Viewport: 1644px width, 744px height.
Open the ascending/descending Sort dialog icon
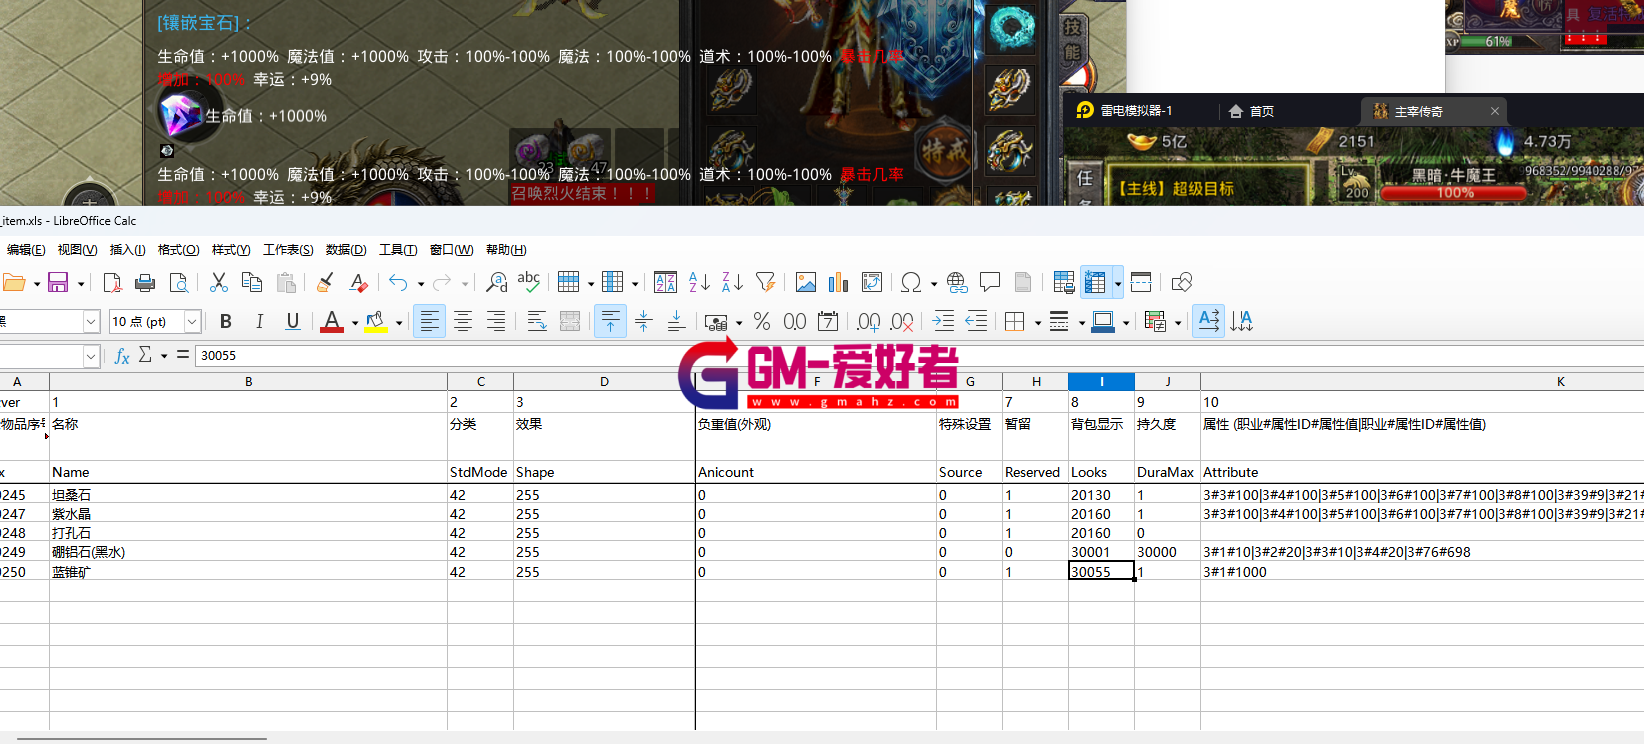click(665, 283)
